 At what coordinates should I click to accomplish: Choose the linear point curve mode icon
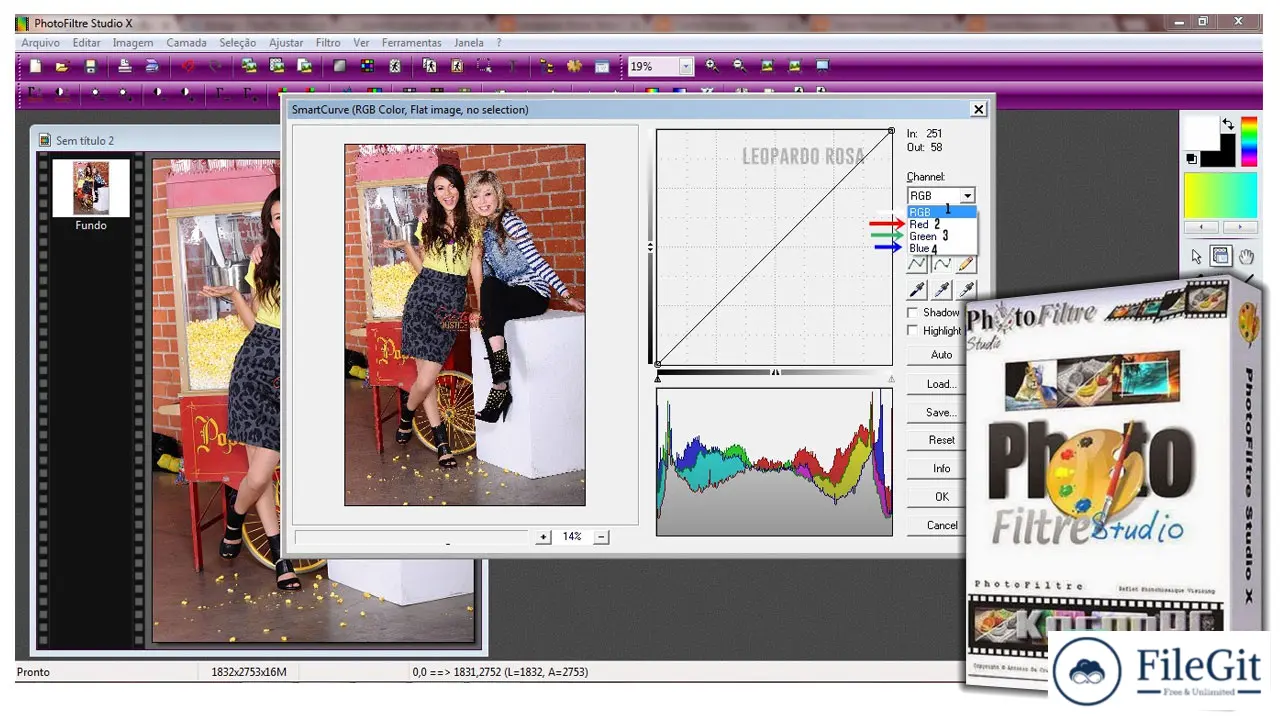pyautogui.click(x=917, y=265)
